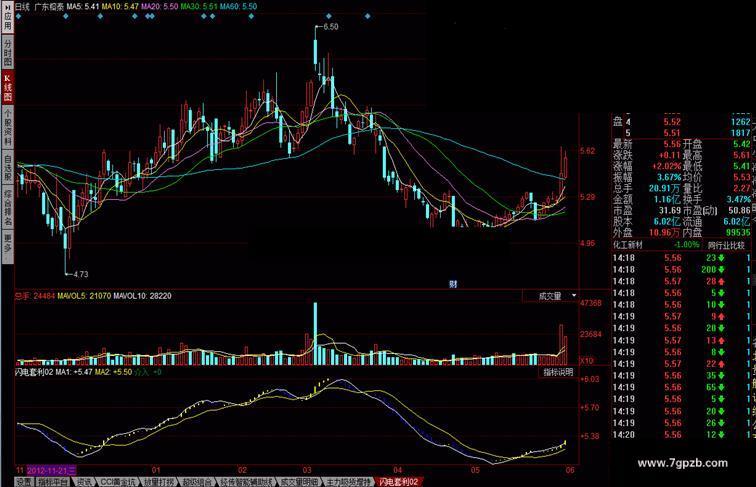The image size is (756, 487).
Task: Click MAVOL10: 28220 volume label
Action: (142, 296)
